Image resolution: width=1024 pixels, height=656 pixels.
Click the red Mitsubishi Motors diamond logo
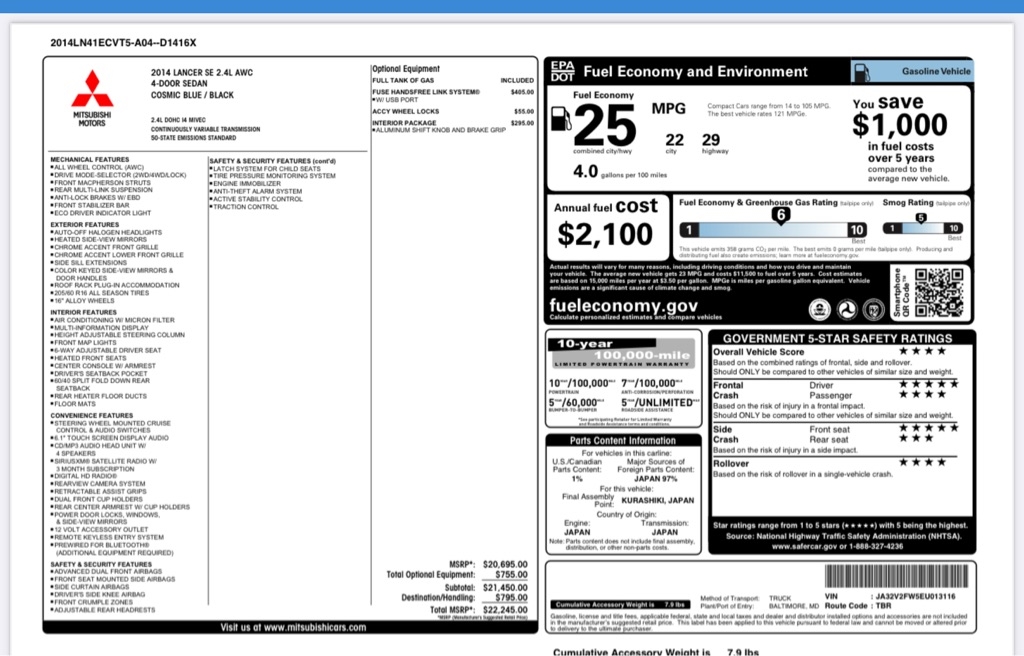point(92,90)
